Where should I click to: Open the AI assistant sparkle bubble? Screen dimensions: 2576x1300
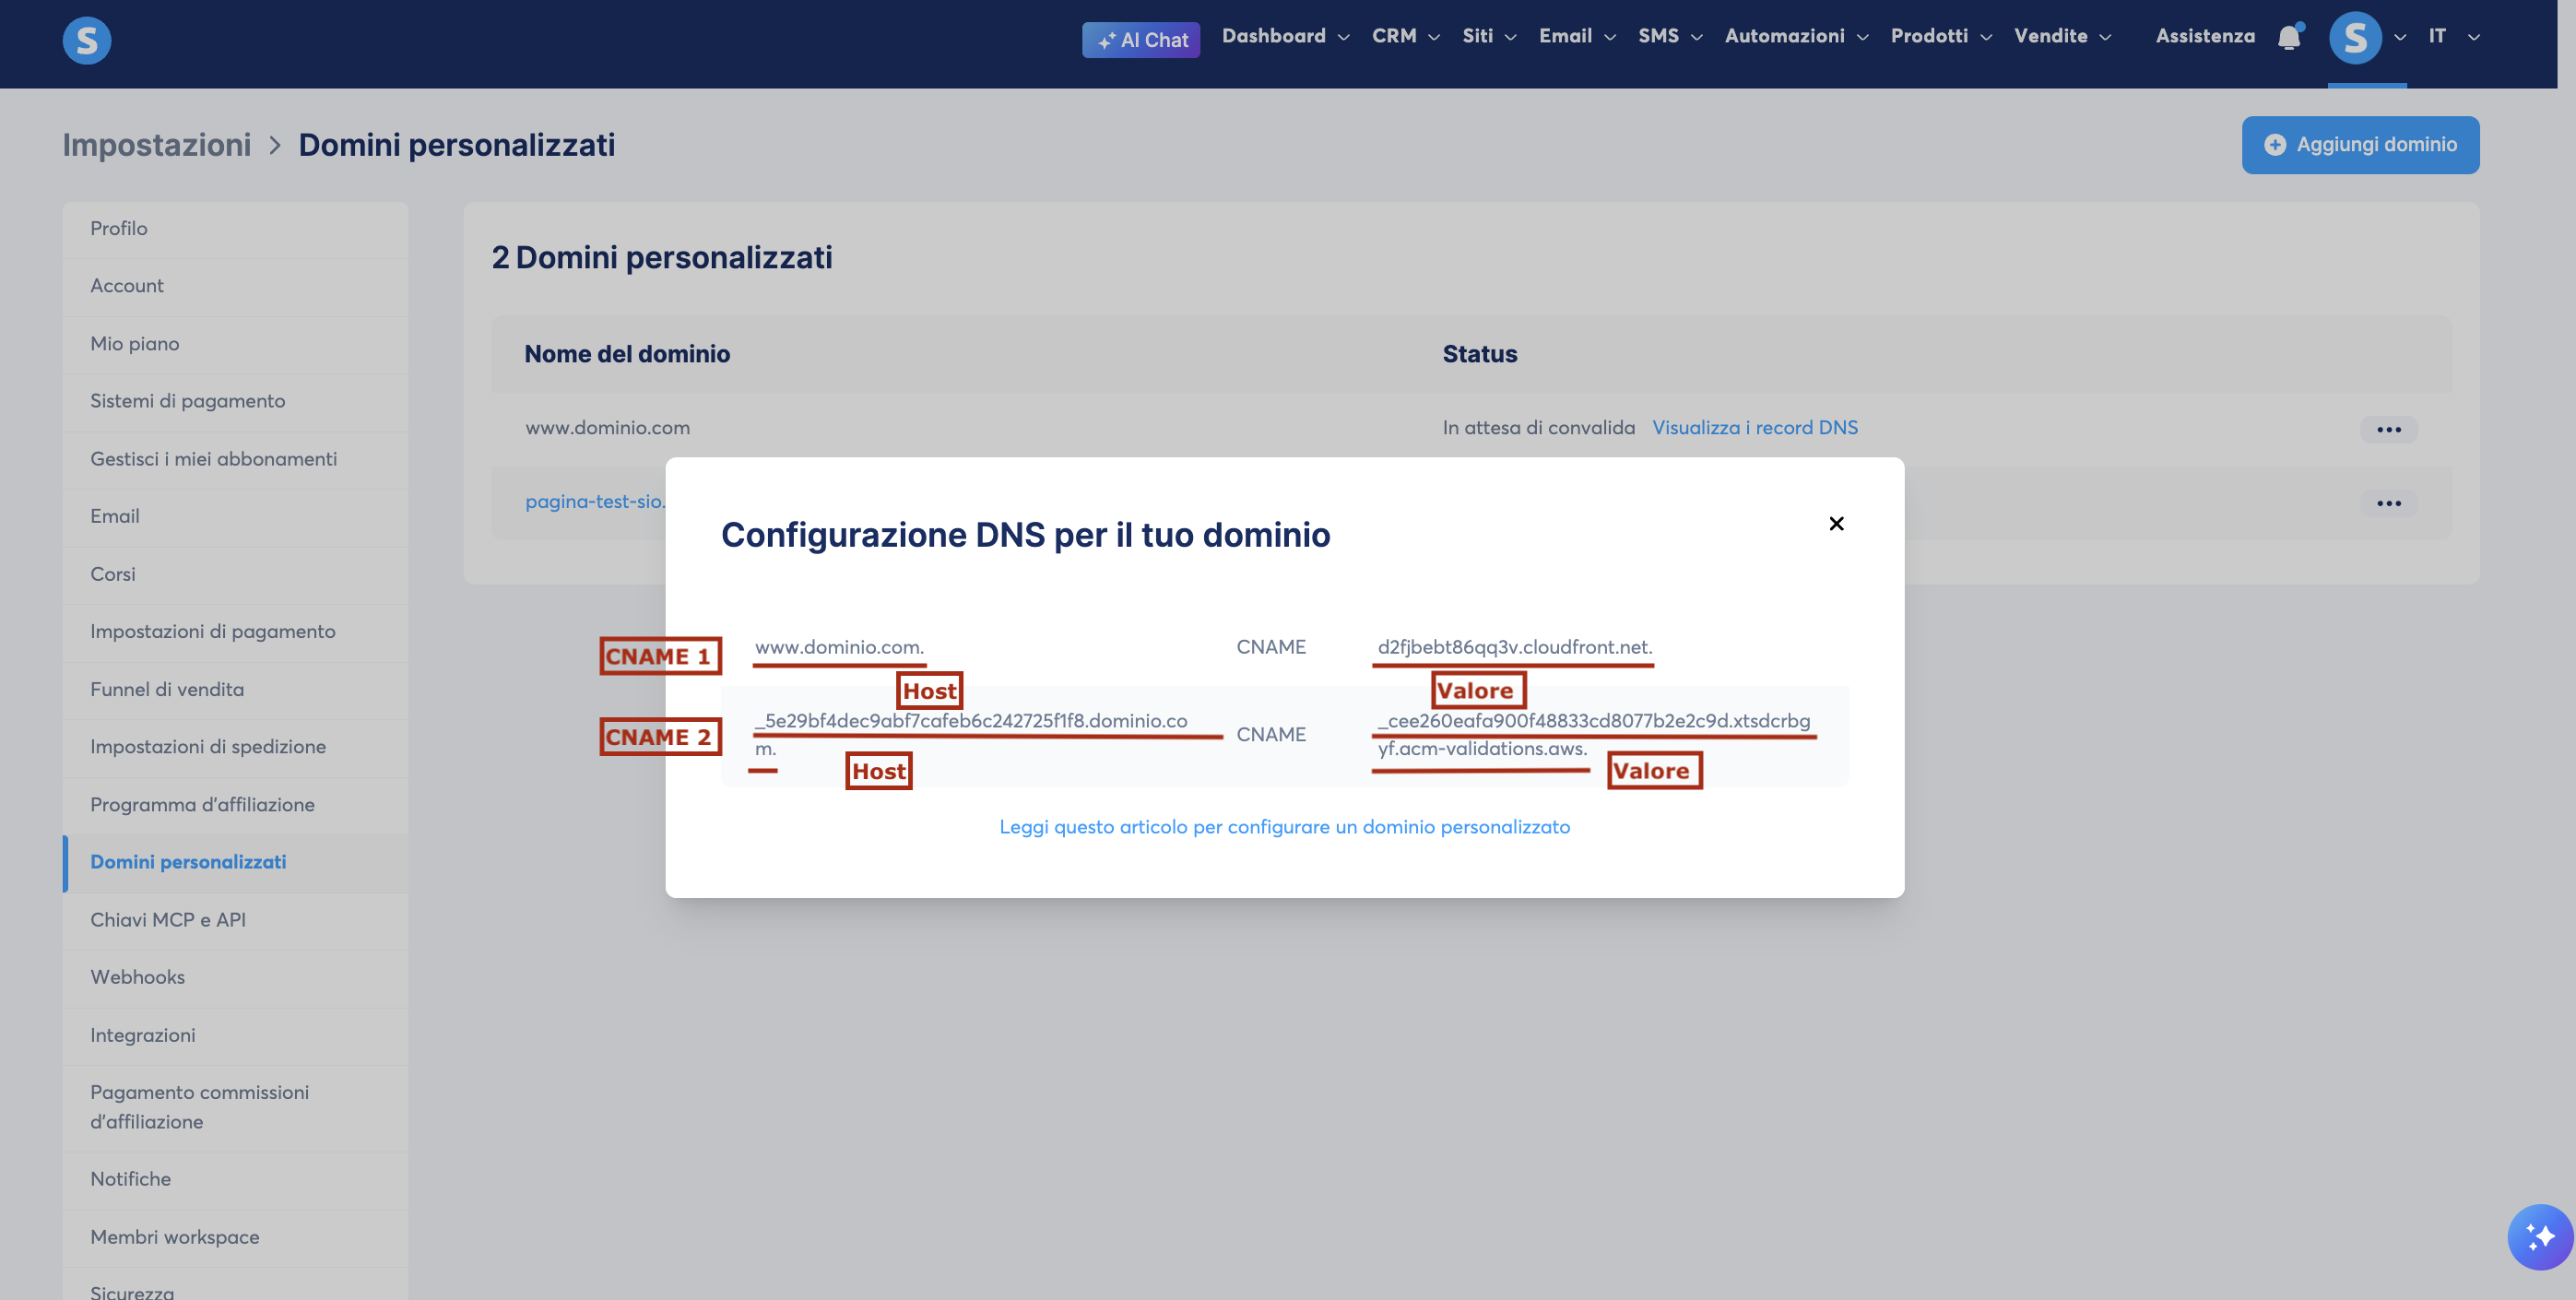2539,1237
